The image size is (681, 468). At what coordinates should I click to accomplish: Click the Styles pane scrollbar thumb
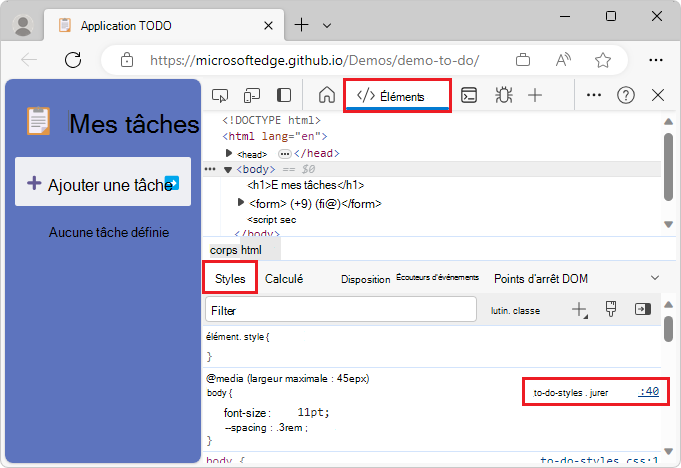point(668,329)
